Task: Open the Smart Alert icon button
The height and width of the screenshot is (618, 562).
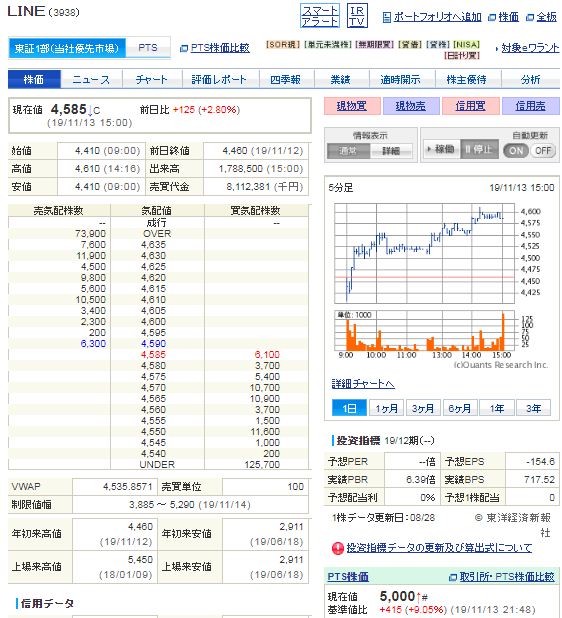Action: 320,16
